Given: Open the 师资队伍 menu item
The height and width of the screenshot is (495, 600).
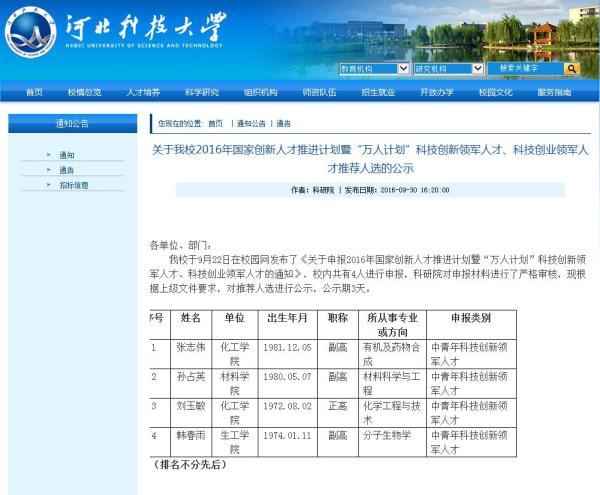Looking at the screenshot, I should tap(319, 92).
